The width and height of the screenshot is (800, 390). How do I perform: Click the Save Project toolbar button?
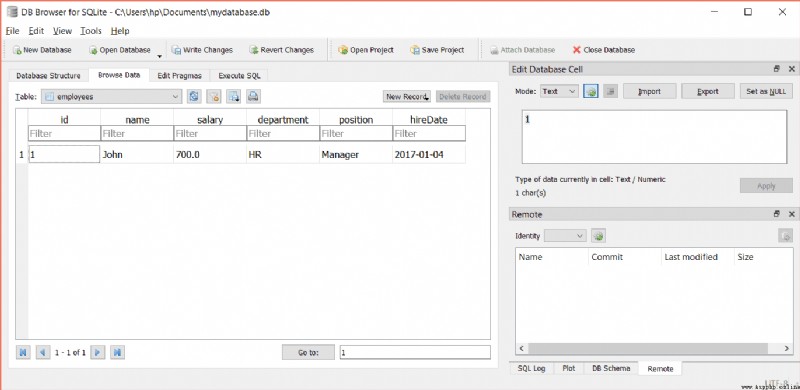437,50
